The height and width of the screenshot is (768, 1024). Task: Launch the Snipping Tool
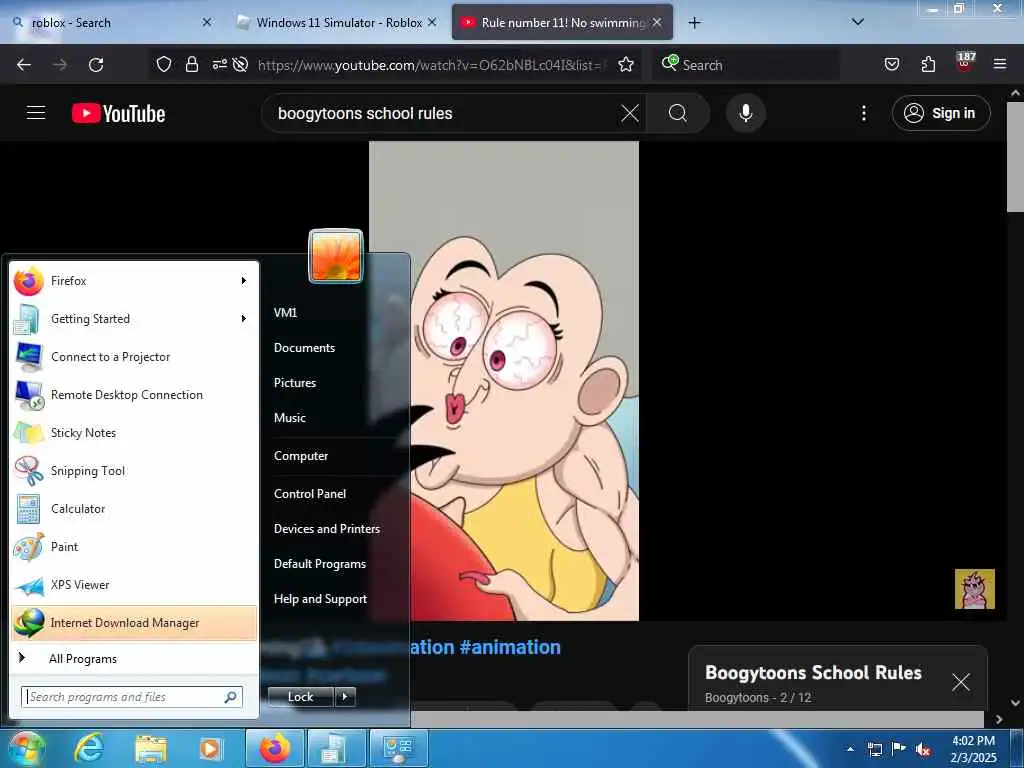(134, 471)
